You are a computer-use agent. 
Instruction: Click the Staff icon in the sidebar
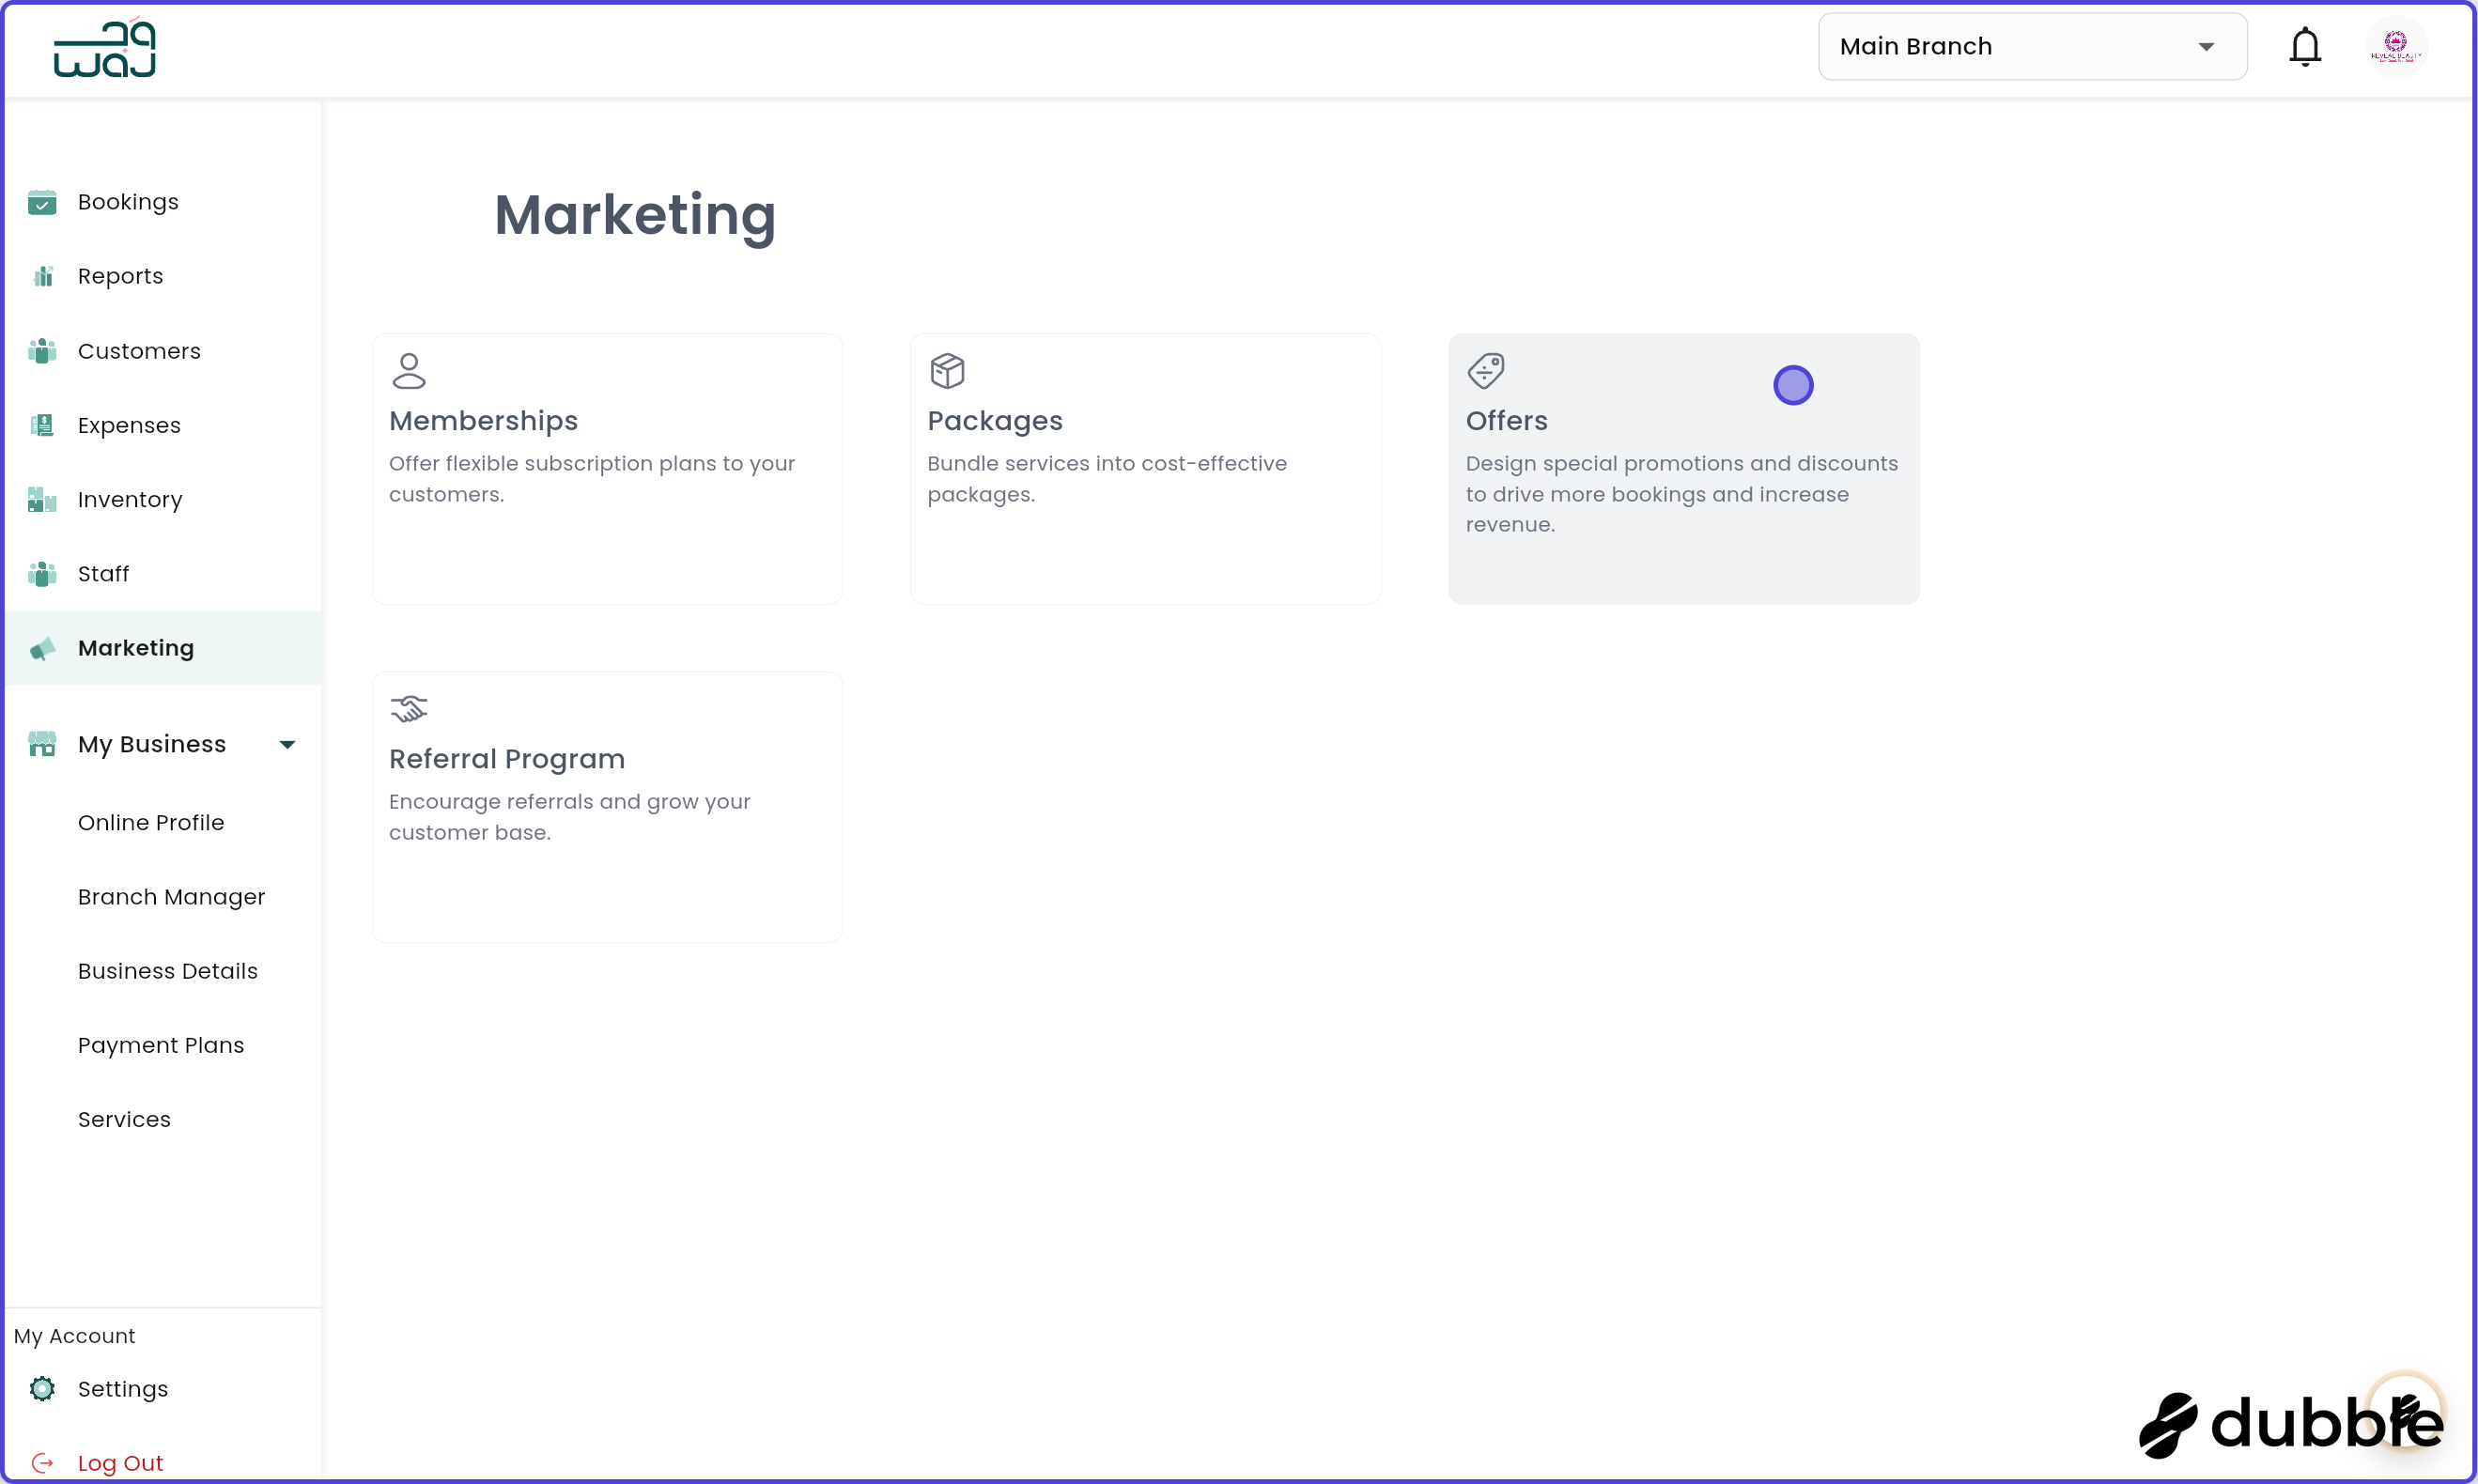(x=42, y=573)
